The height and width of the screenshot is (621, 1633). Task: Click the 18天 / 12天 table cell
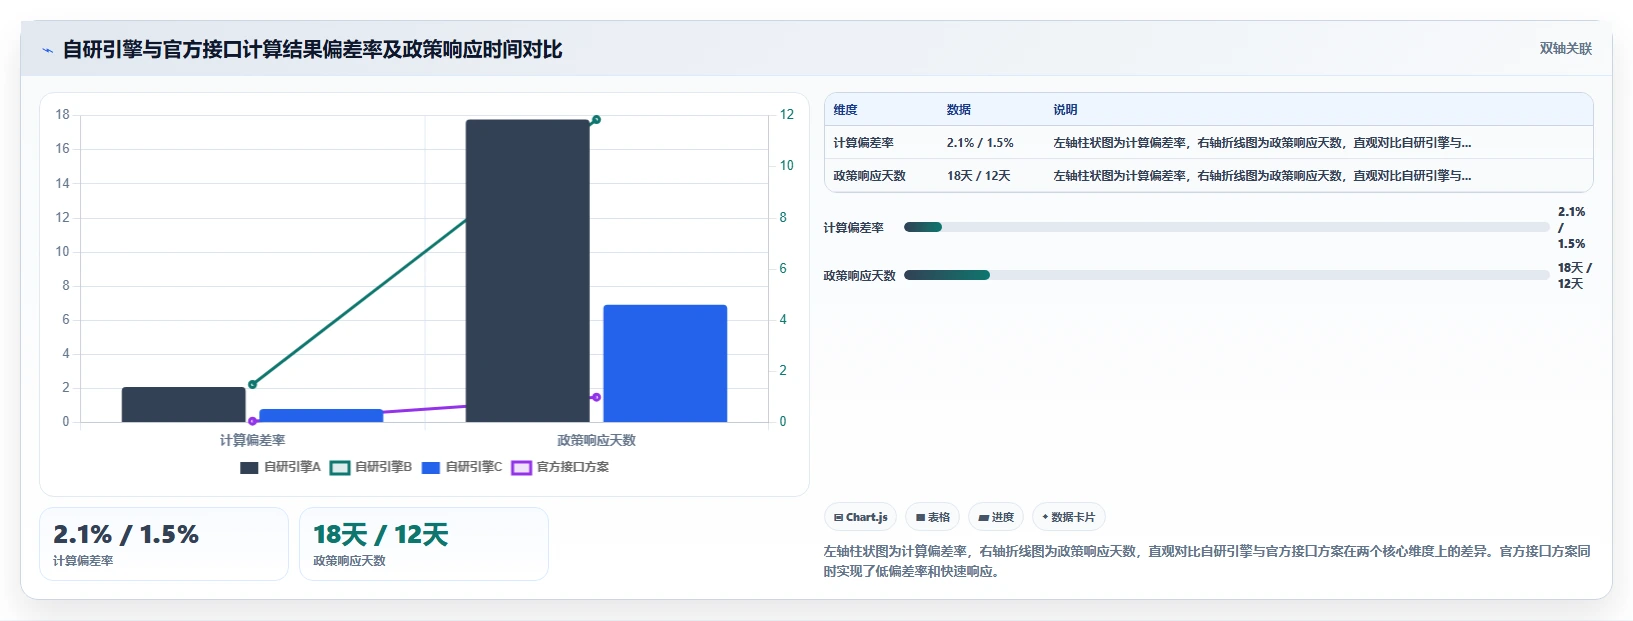(978, 176)
